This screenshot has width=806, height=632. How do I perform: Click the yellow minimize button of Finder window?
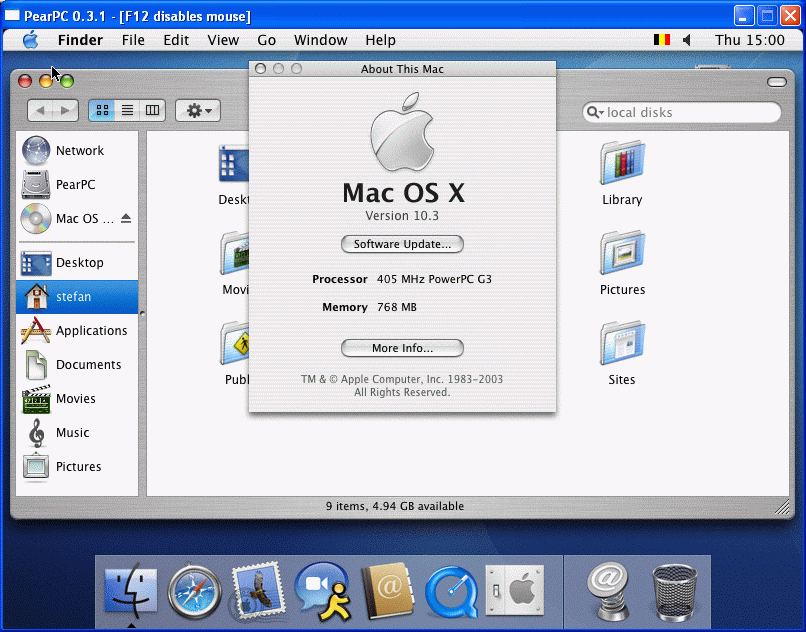[x=46, y=81]
